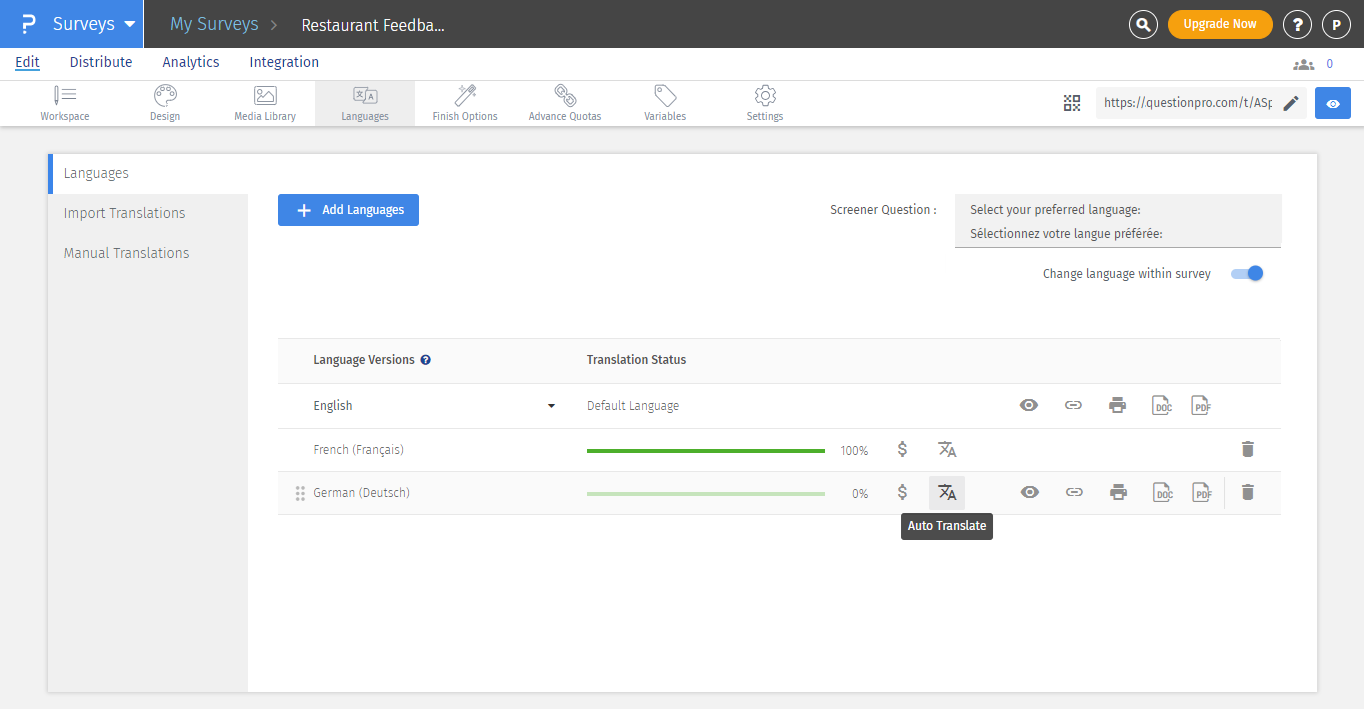Viewport: 1364px width, 709px height.
Task: Auto translate the French version
Action: click(x=947, y=450)
